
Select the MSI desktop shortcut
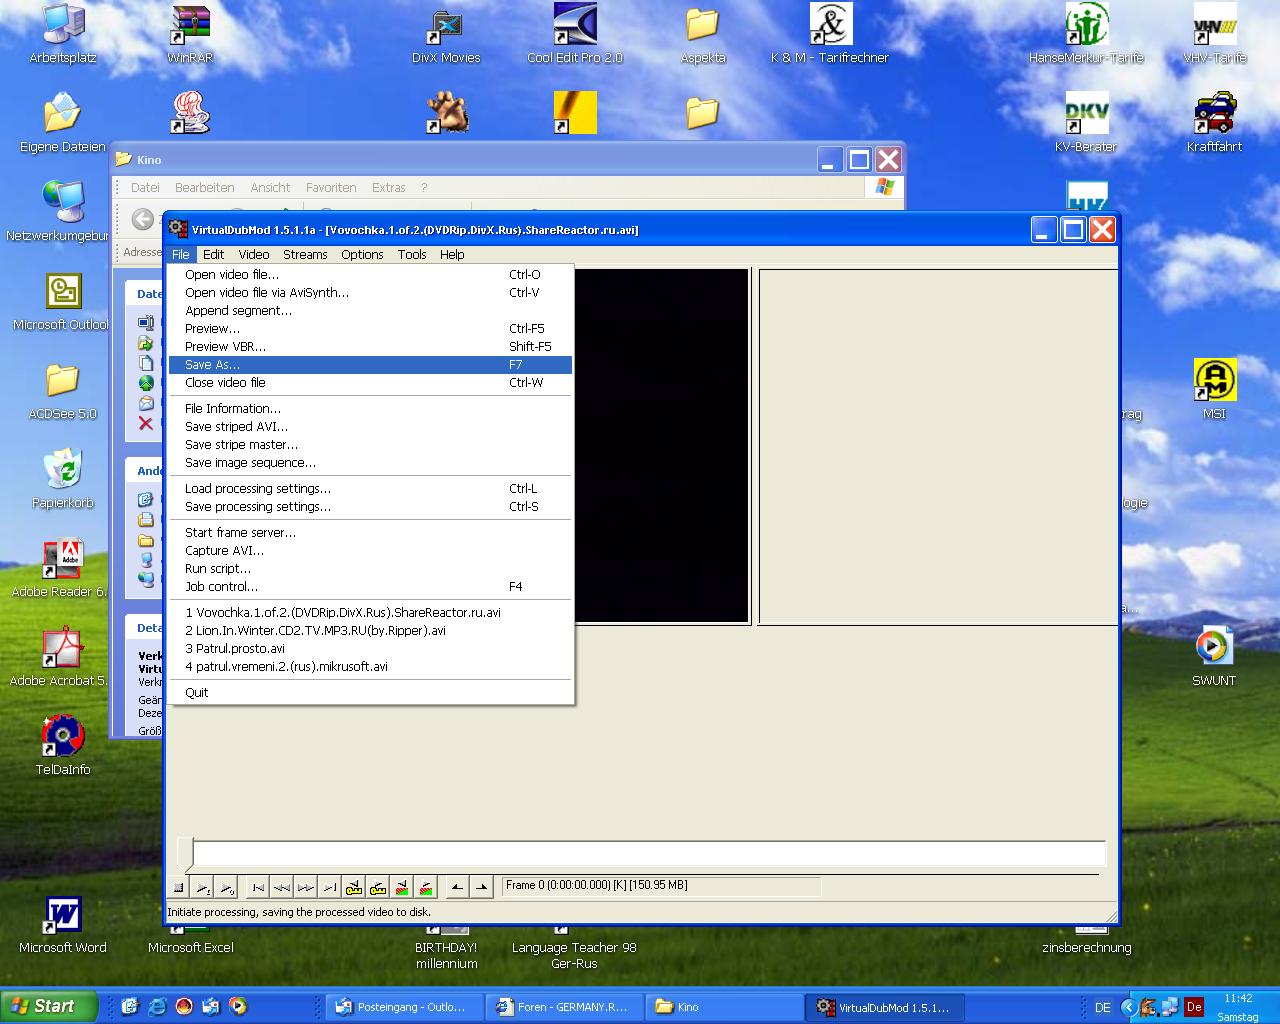pos(1215,390)
